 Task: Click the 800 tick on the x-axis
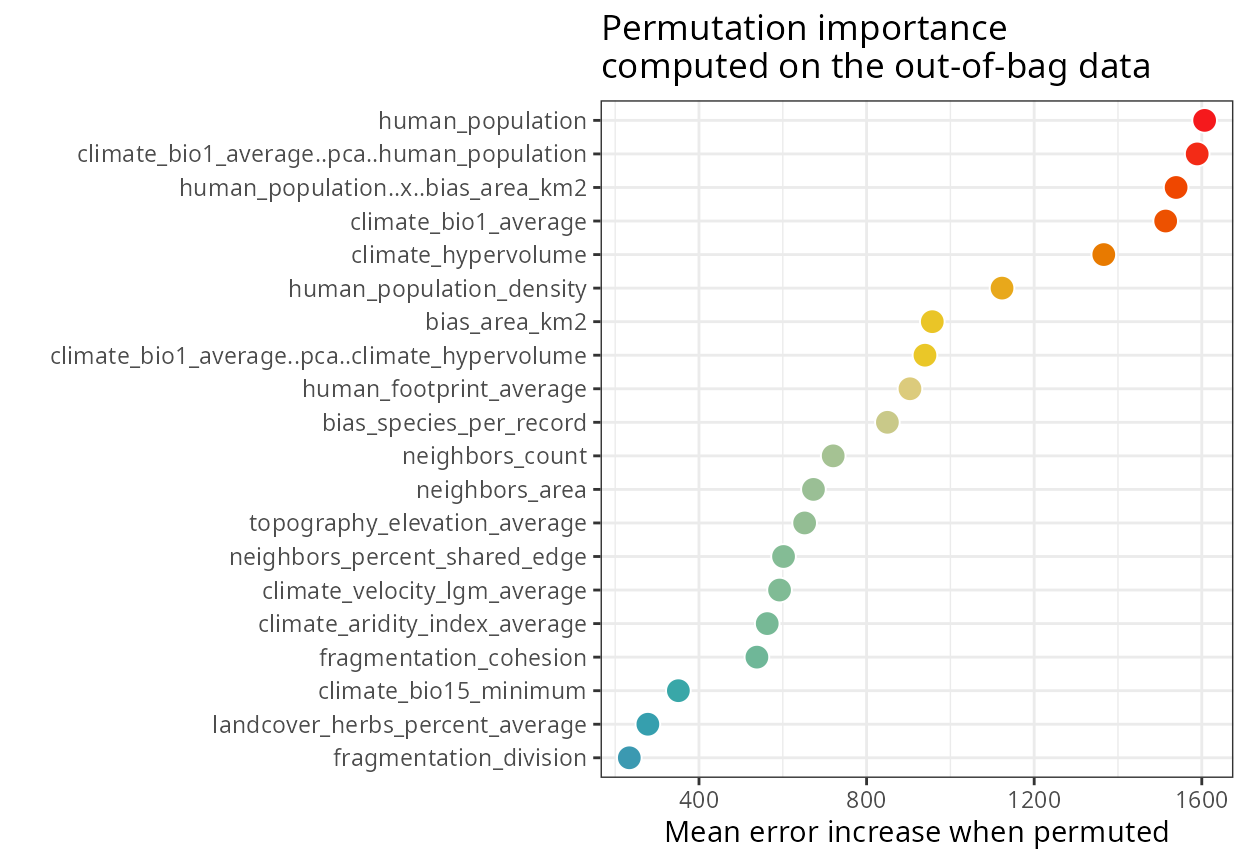(867, 800)
